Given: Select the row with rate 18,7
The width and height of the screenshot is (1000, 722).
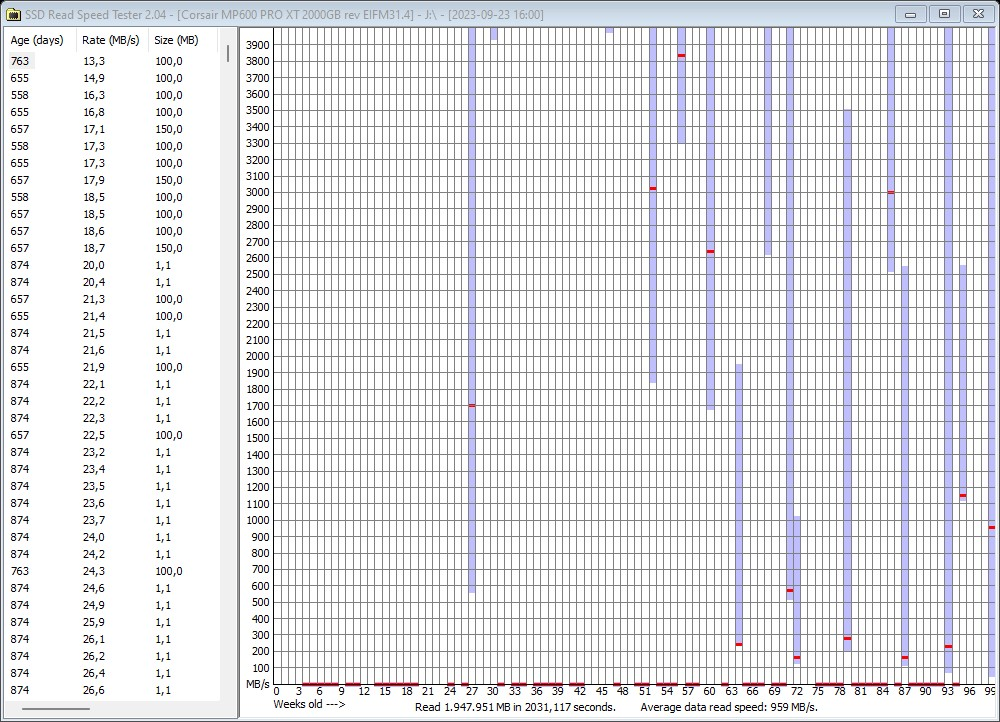Looking at the screenshot, I should [x=112, y=248].
